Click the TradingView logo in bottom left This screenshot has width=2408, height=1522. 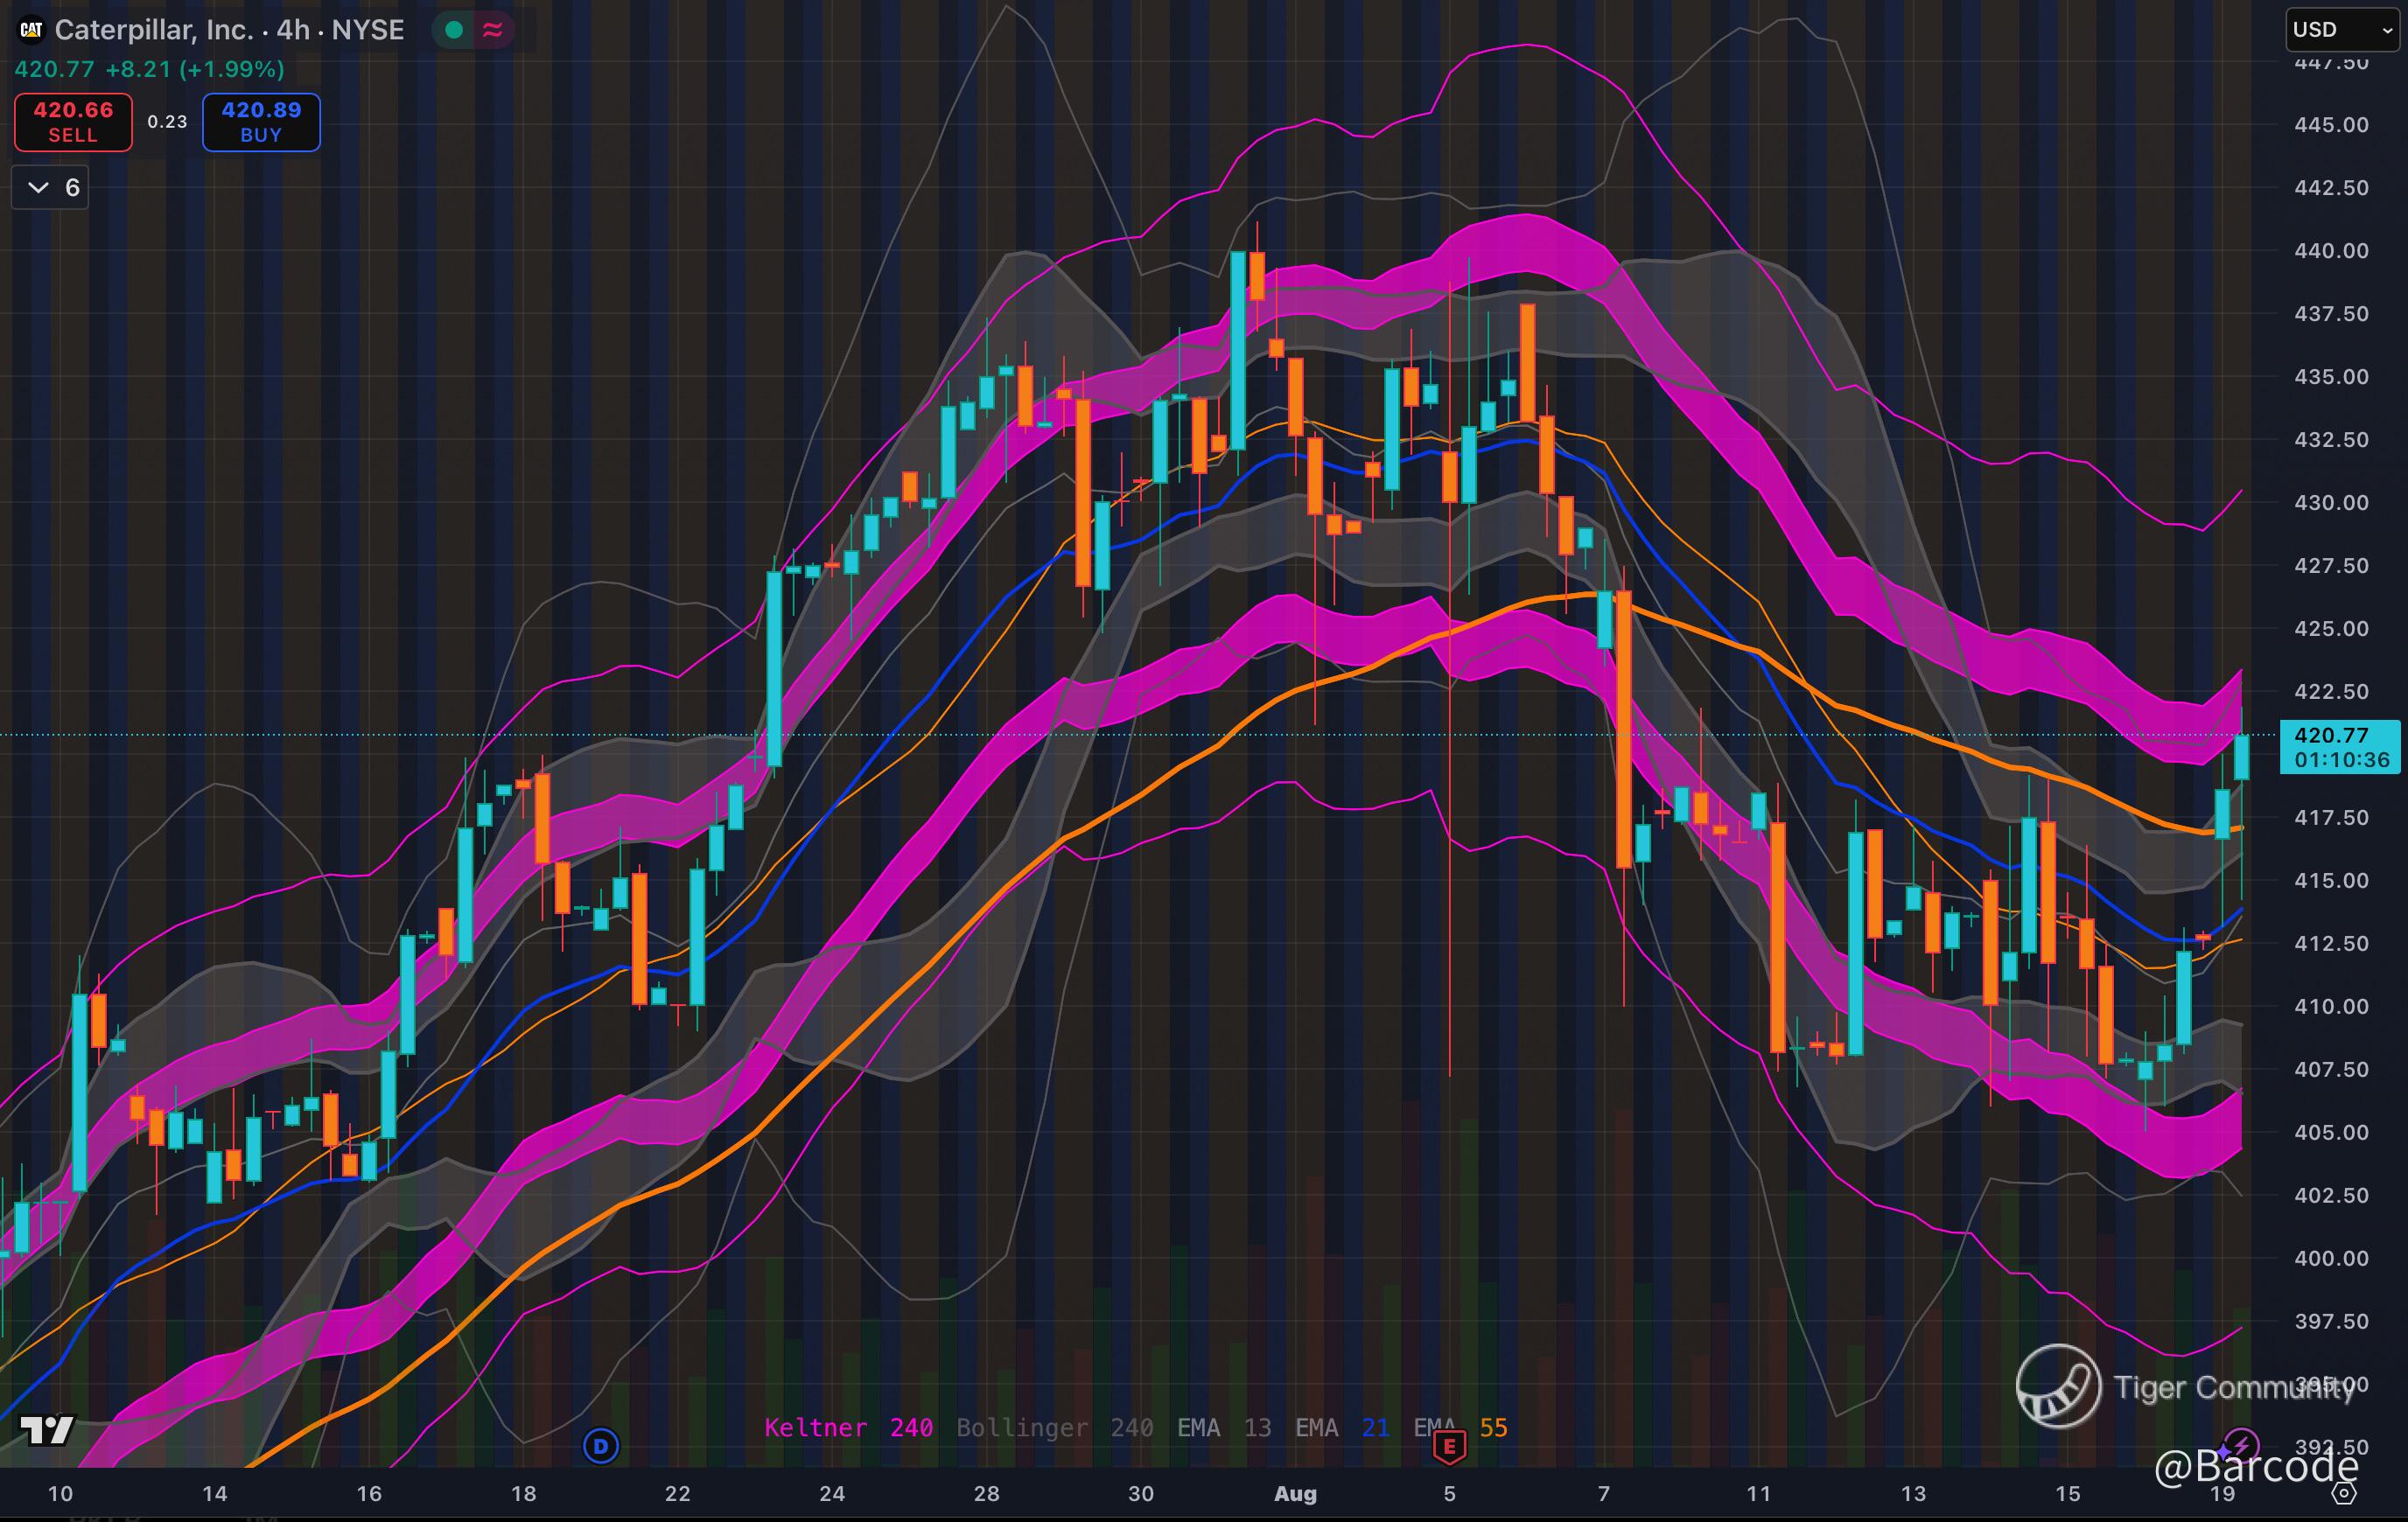(x=47, y=1430)
